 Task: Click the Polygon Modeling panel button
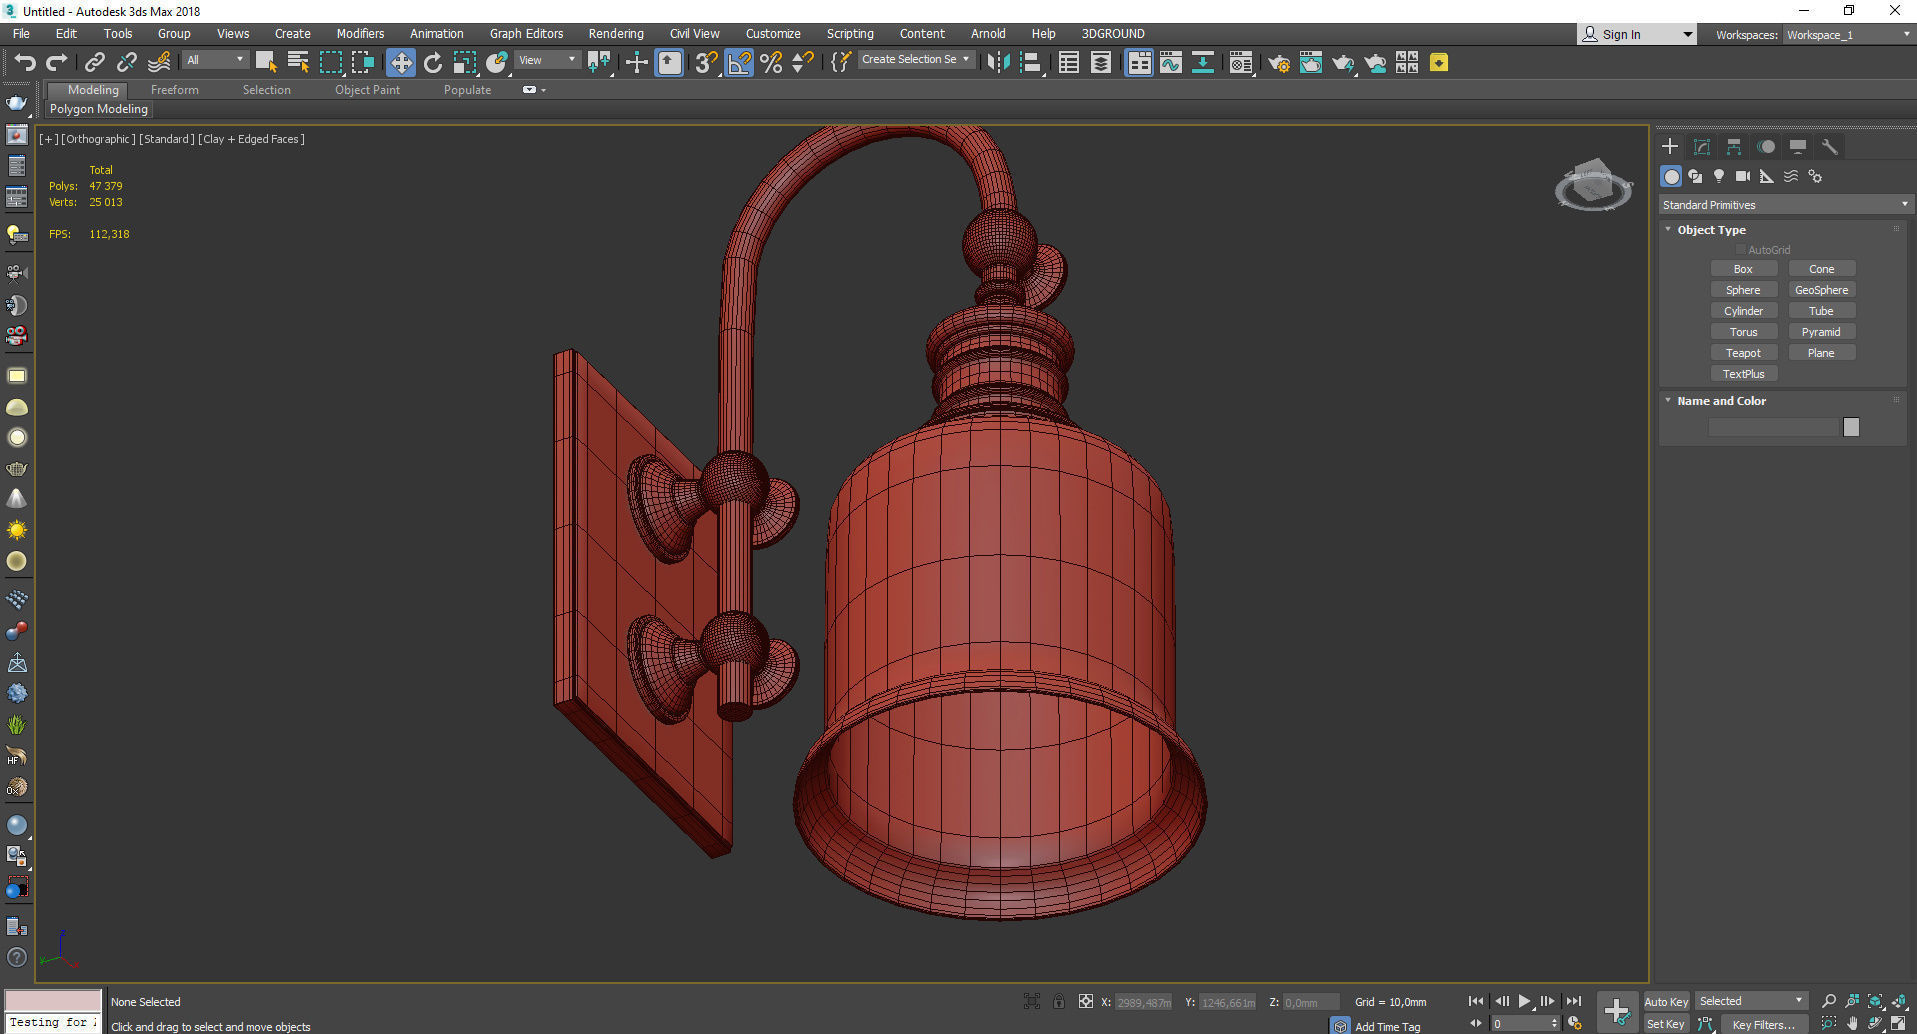tap(99, 109)
